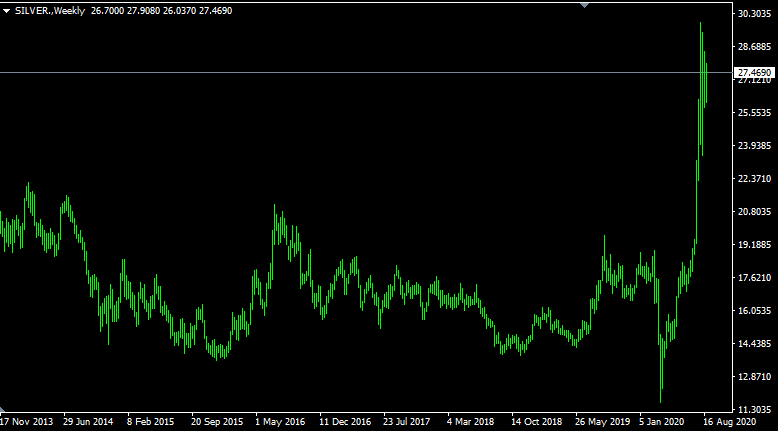
Task: Select the SILVER.,Weekly chart title text
Action: pyautogui.click(x=50, y=10)
